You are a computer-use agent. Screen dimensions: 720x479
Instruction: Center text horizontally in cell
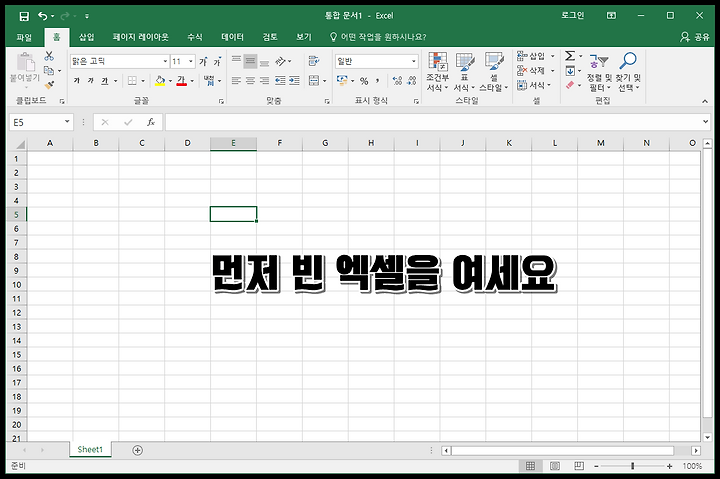(250, 81)
